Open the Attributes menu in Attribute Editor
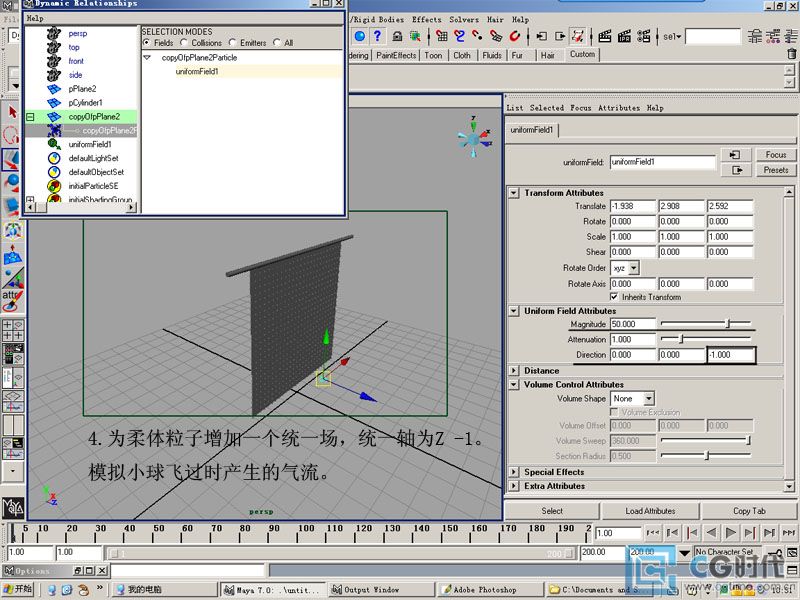Viewport: 800px width, 600px height. tap(619, 108)
